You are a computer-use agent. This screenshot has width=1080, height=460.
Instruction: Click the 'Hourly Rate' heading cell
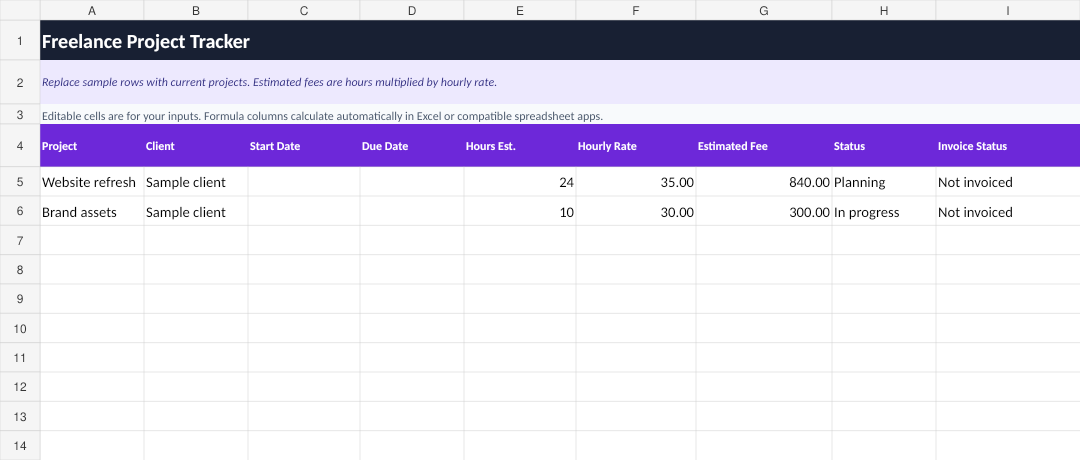pyautogui.click(x=636, y=146)
